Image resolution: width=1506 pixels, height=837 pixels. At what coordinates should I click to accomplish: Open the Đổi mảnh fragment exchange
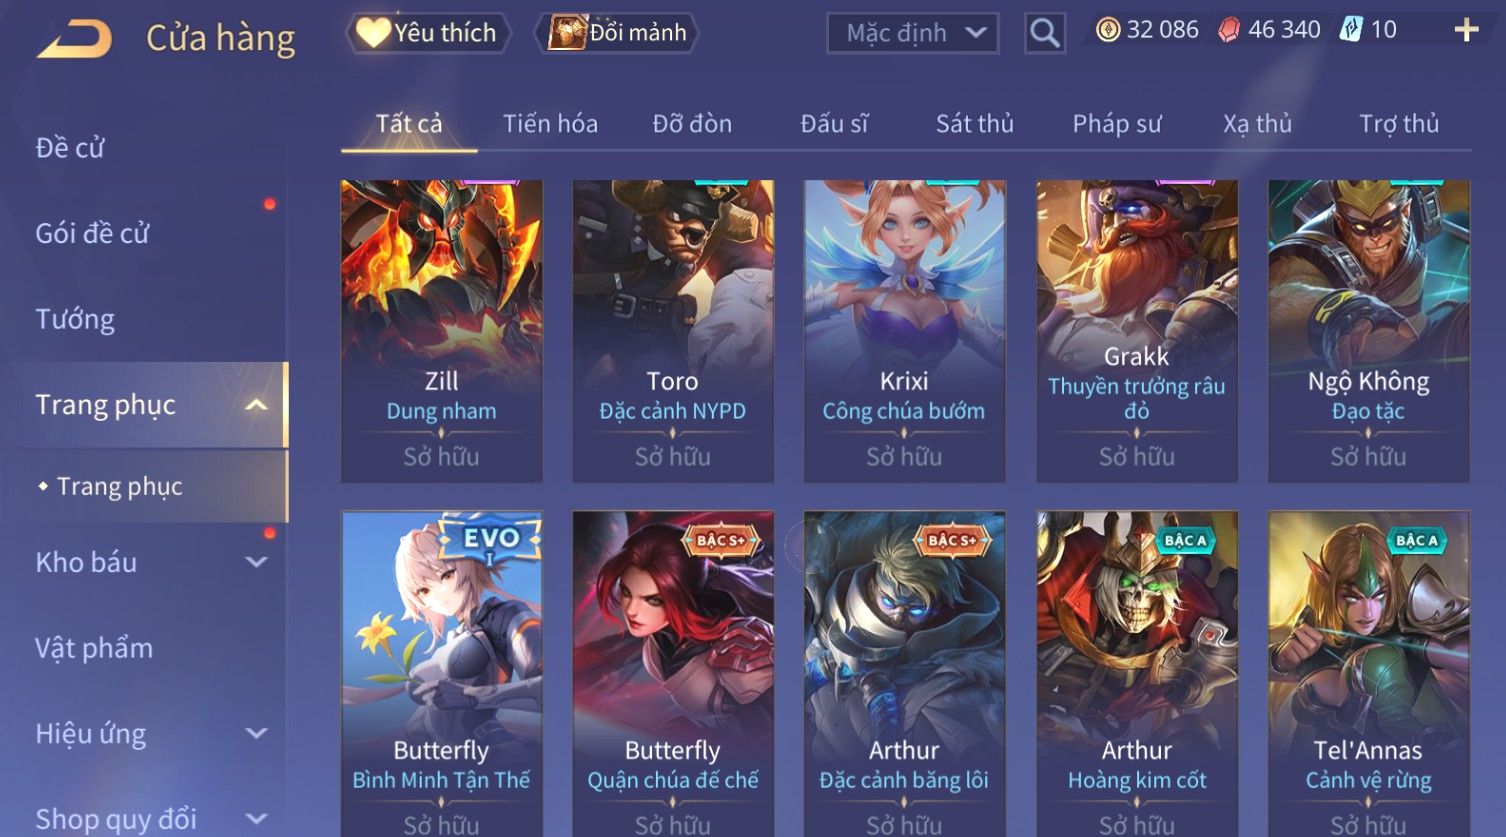(617, 33)
